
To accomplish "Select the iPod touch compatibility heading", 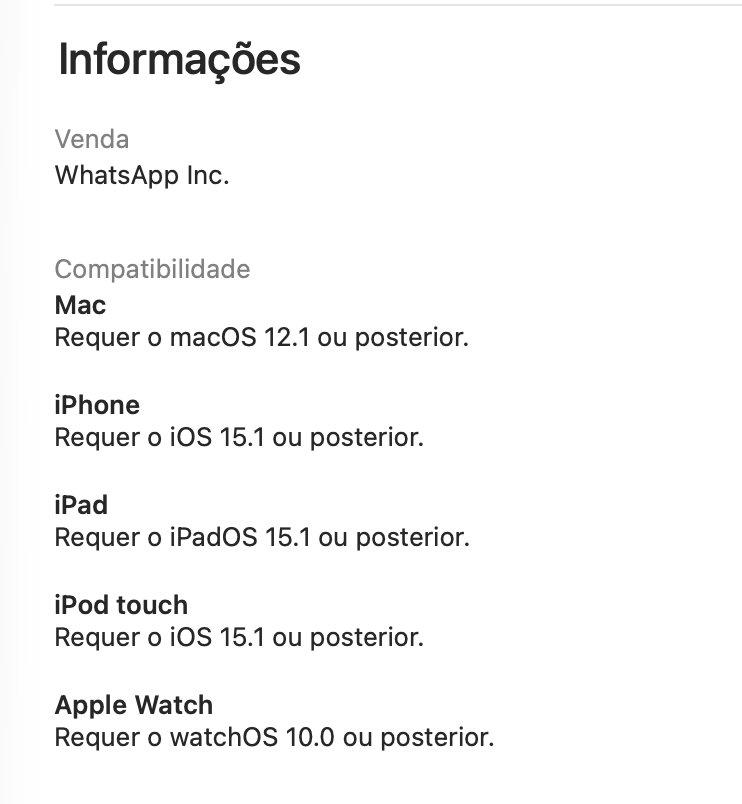I will click(121, 605).
